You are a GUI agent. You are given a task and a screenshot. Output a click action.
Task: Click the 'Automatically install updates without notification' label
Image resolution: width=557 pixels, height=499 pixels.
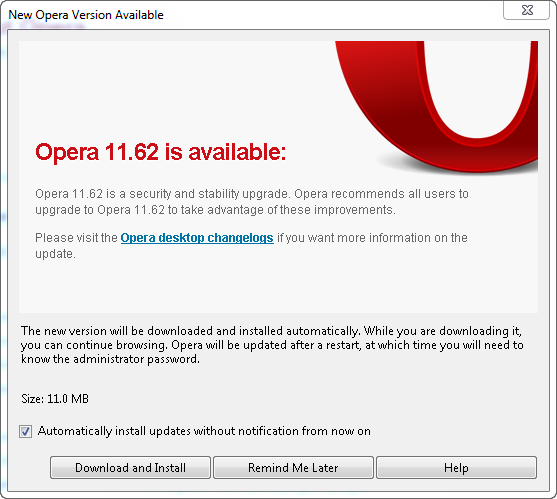point(204,431)
